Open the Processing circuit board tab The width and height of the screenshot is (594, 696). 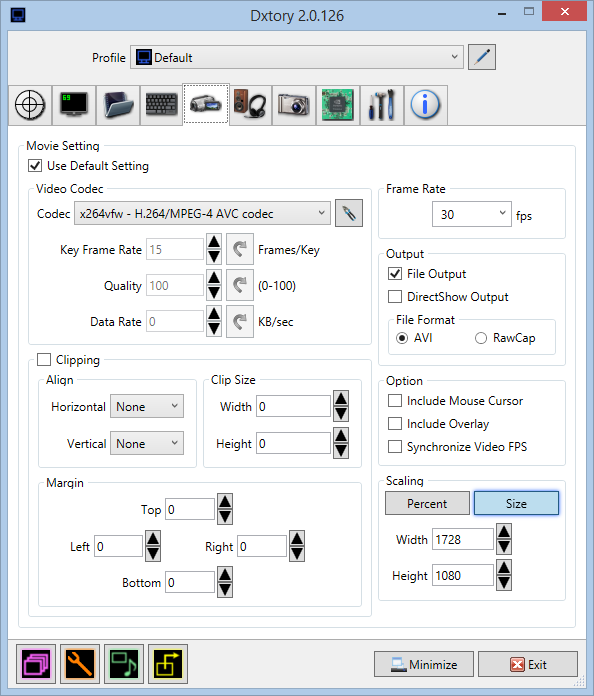(338, 105)
